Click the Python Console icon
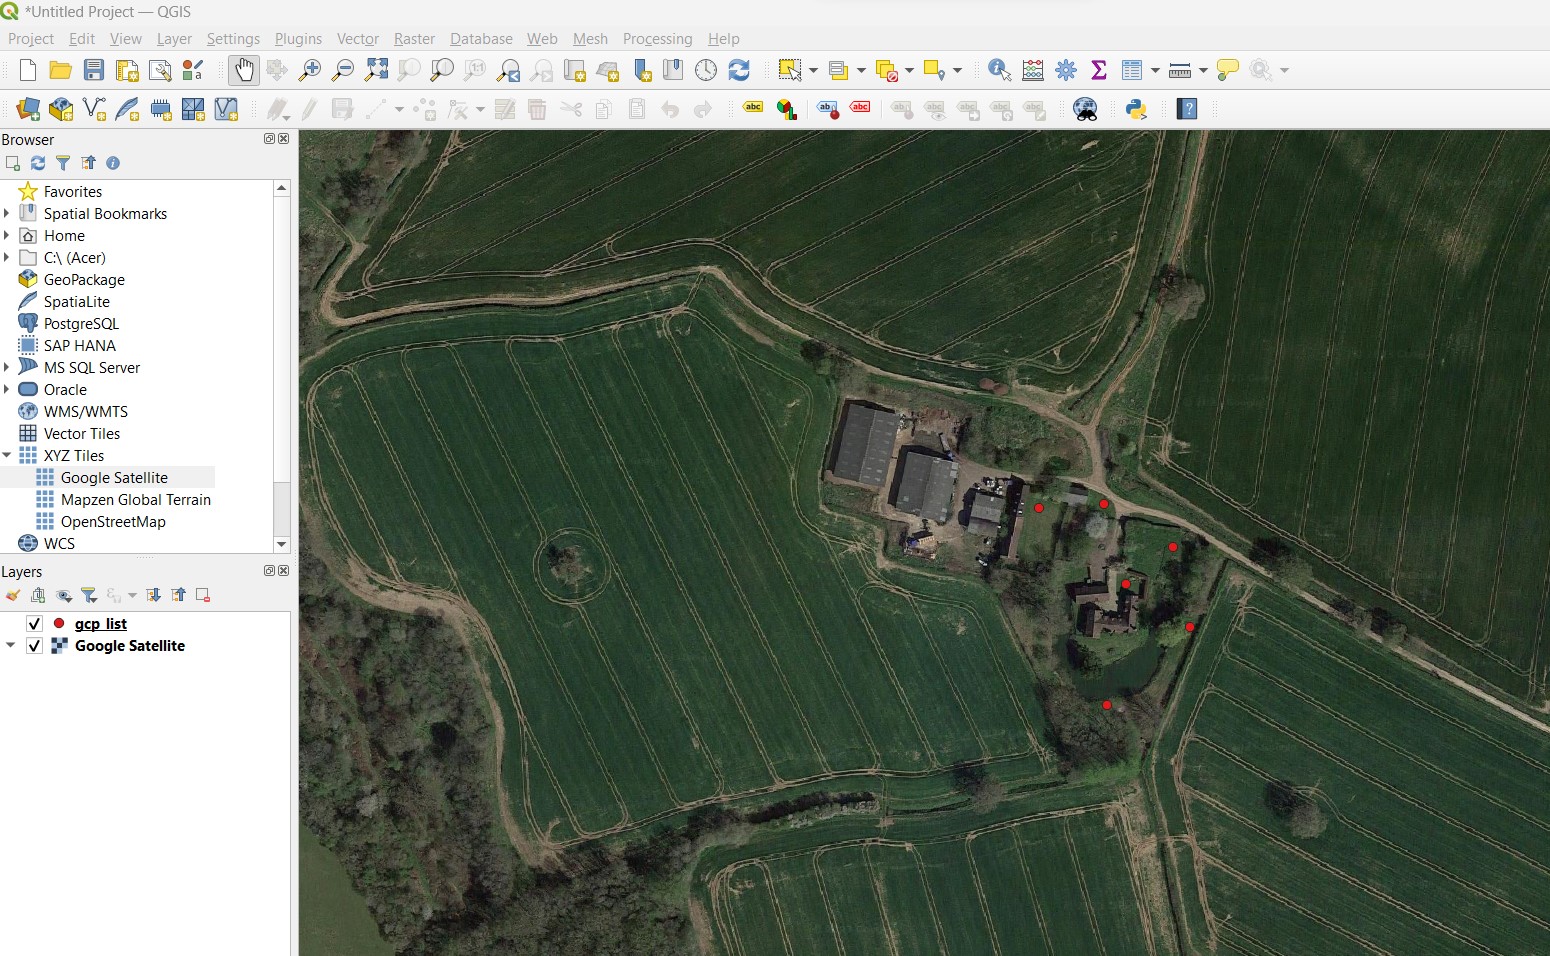The height and width of the screenshot is (956, 1550). tap(1137, 109)
